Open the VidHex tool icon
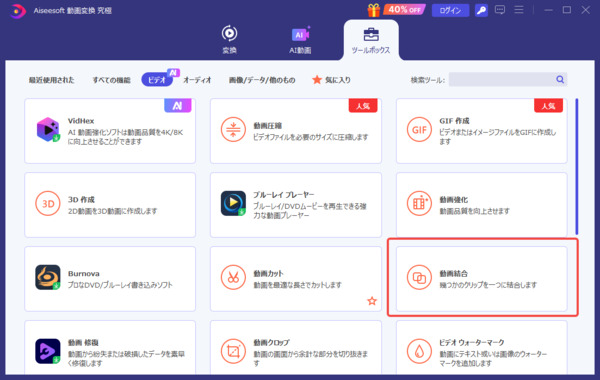 click(48, 129)
